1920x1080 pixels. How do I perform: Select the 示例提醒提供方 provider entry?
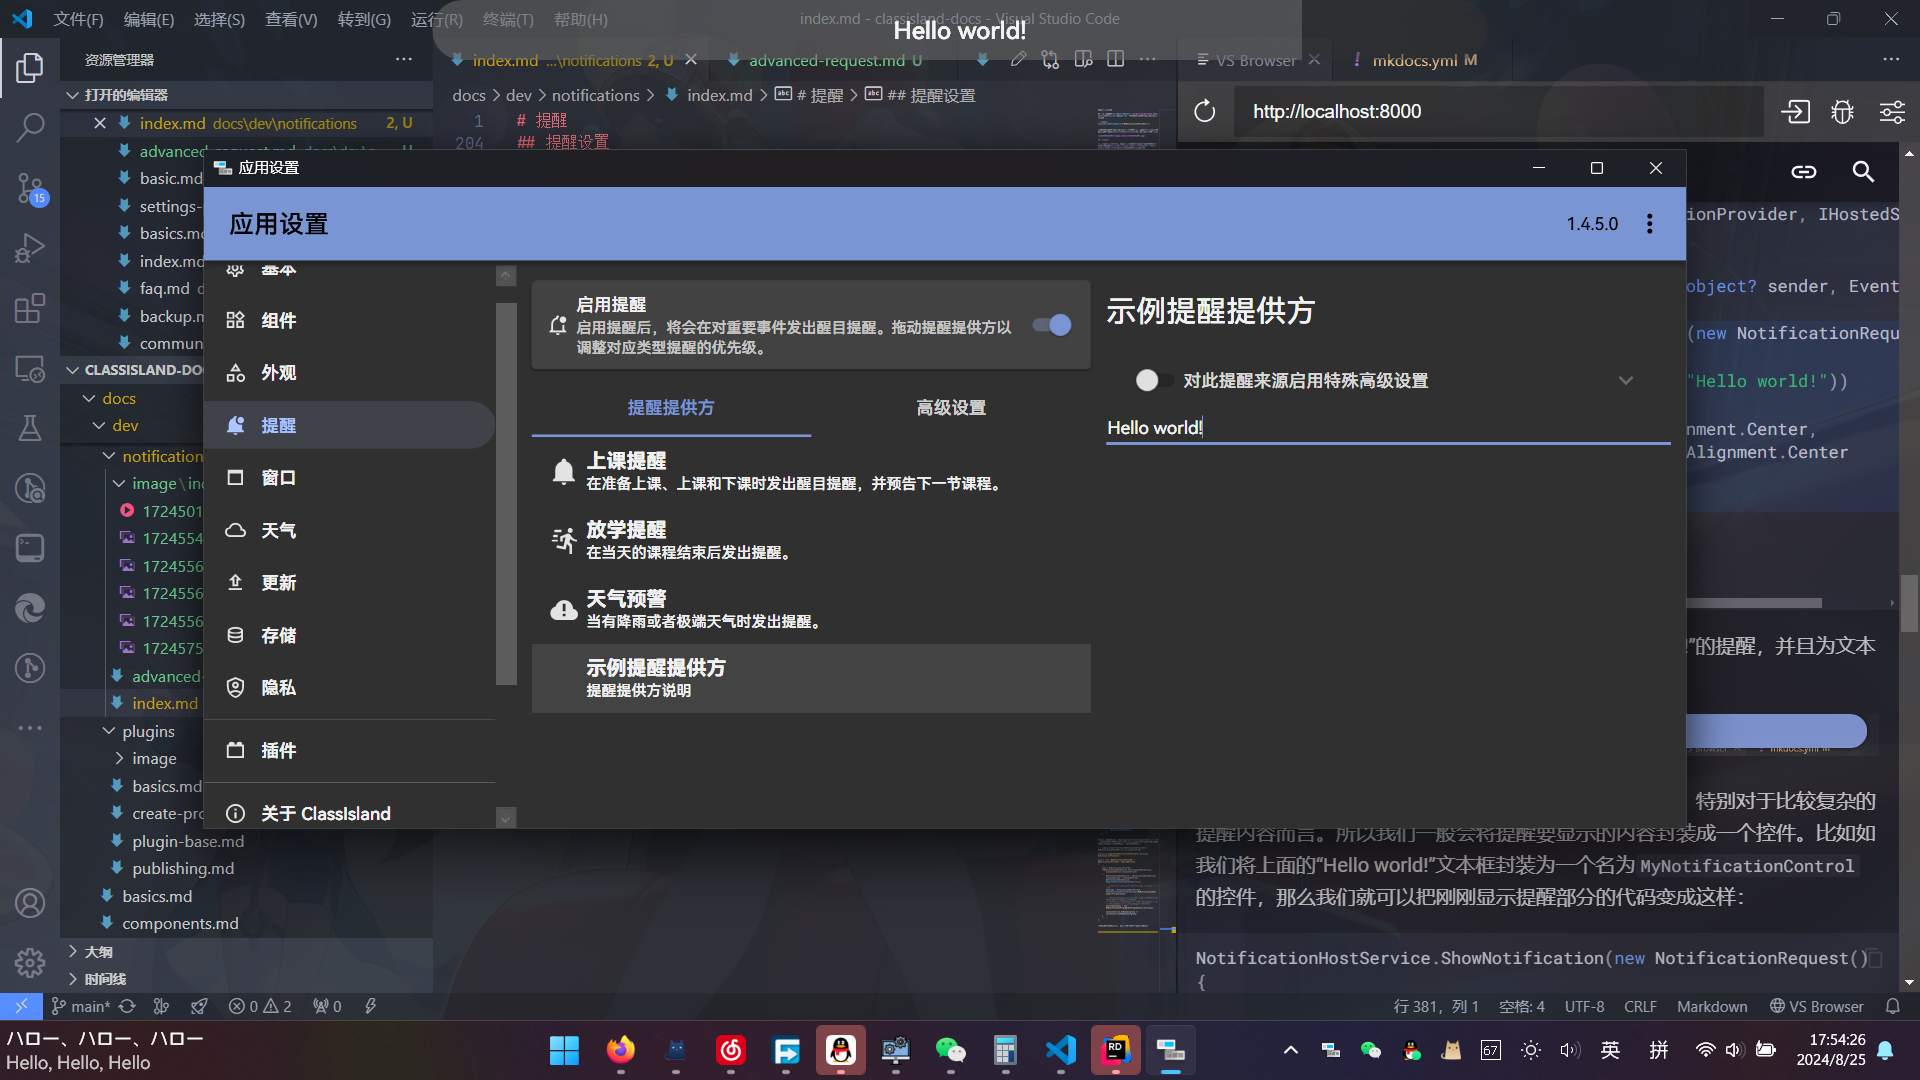(810, 678)
